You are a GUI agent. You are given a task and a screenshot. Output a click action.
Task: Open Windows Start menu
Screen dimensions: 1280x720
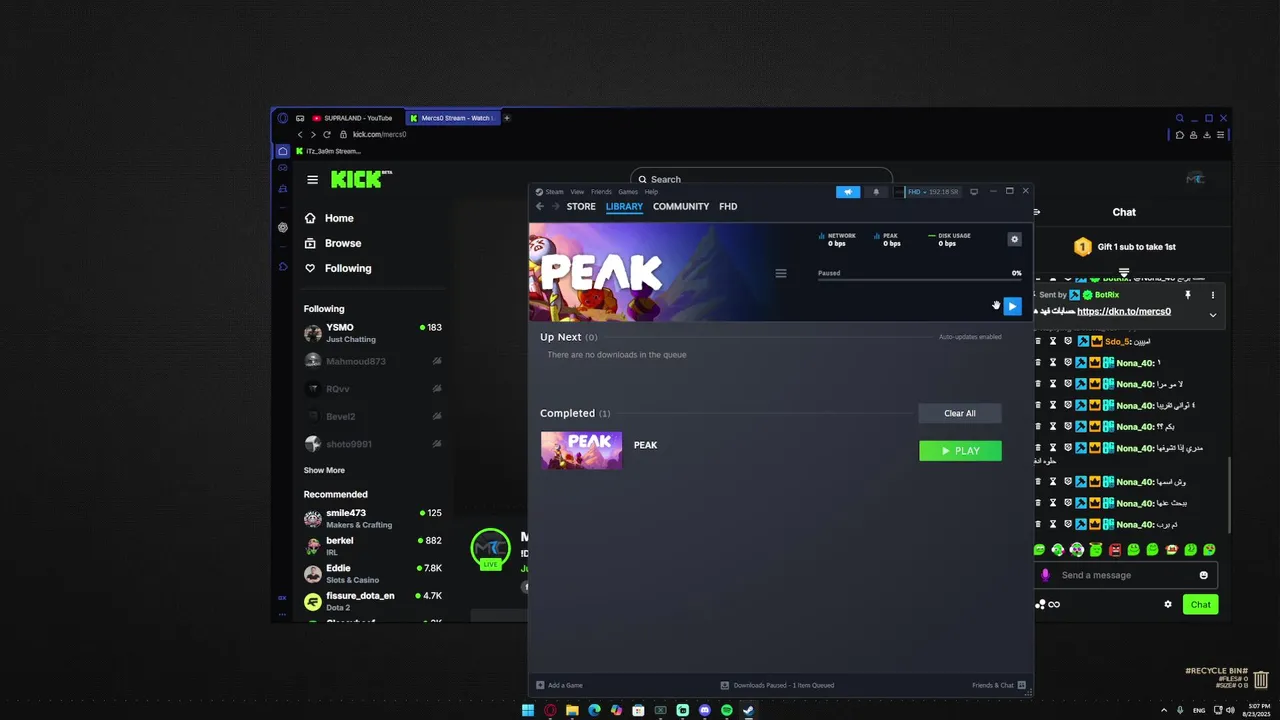point(528,710)
